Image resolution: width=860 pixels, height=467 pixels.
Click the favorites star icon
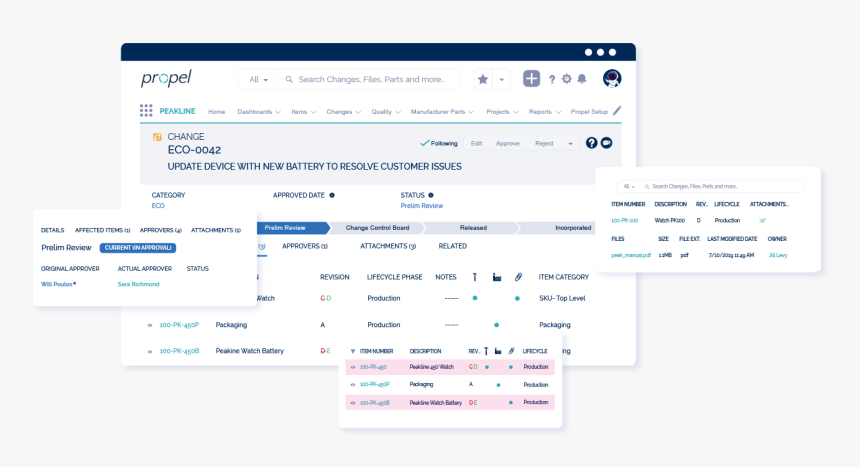pyautogui.click(x=483, y=79)
